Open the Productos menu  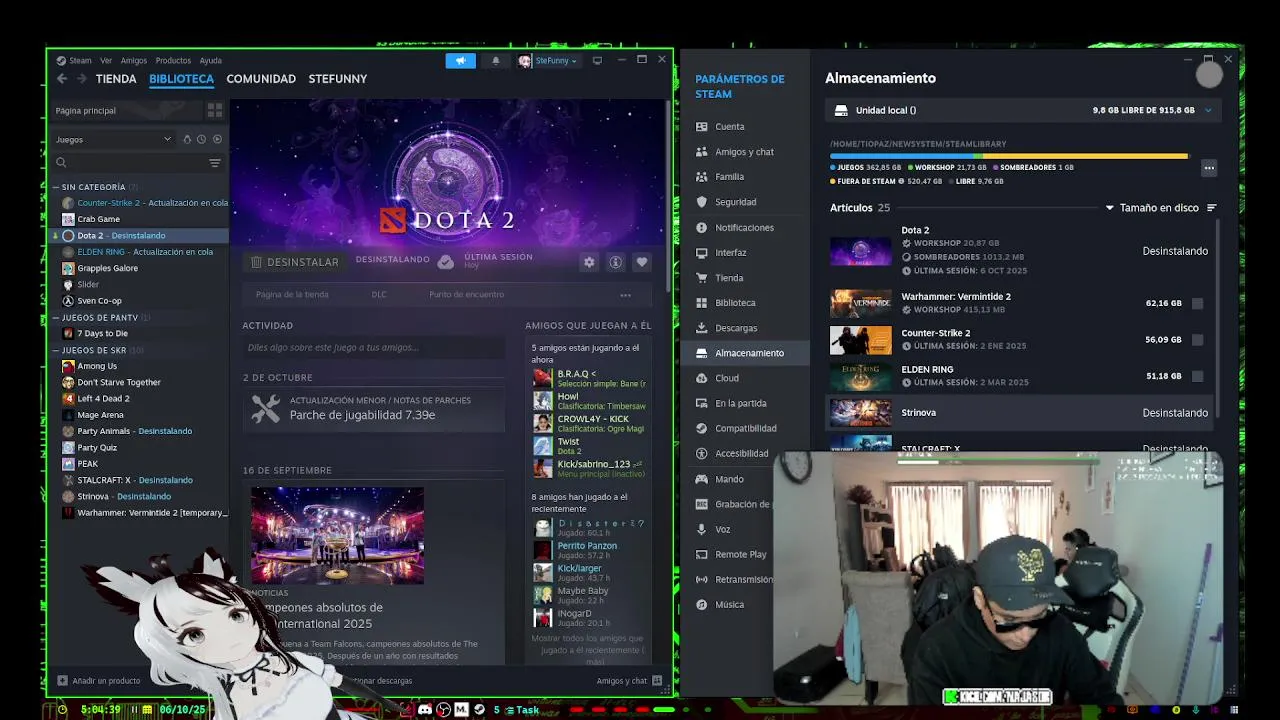[173, 61]
